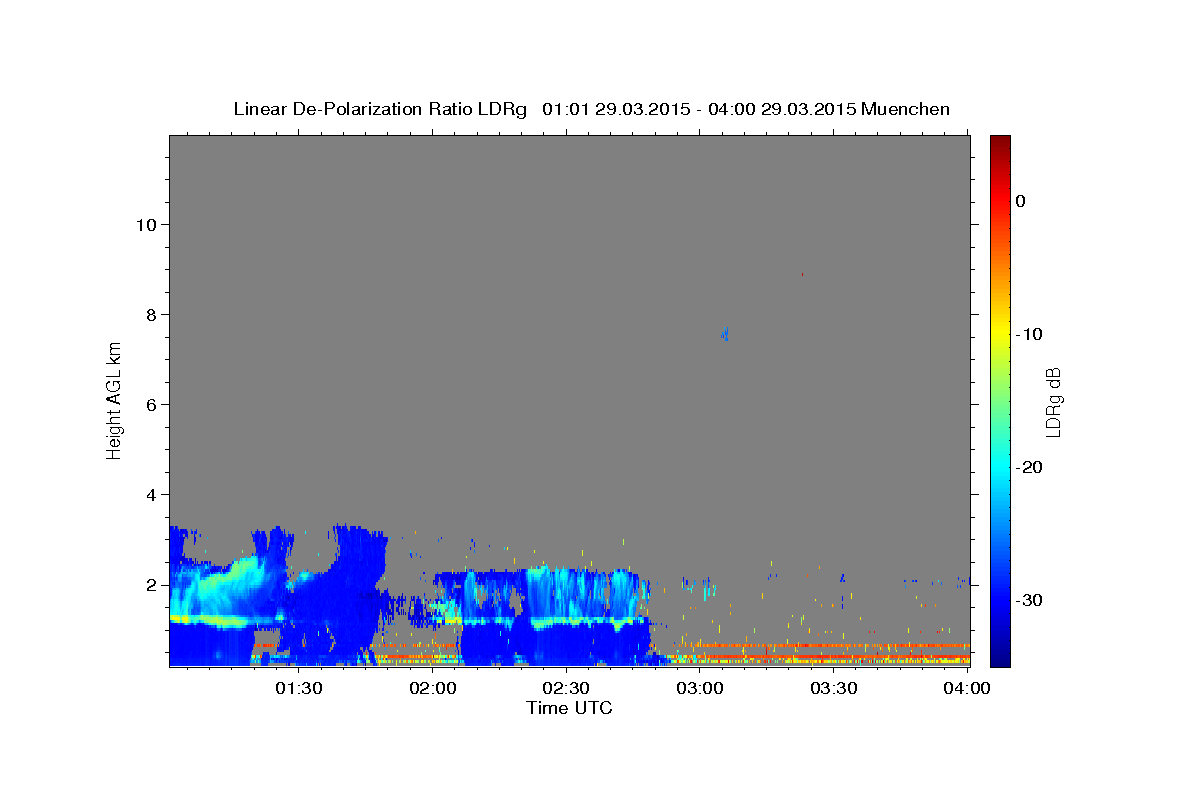Click the 'LDRg dB' colorbar label

[x=1053, y=402]
